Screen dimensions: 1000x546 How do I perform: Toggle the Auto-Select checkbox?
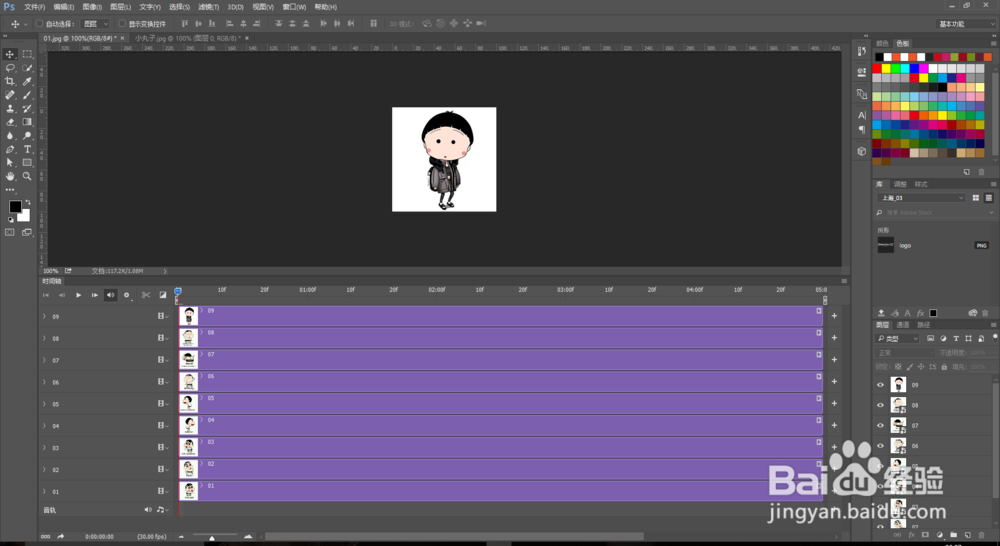click(x=39, y=24)
